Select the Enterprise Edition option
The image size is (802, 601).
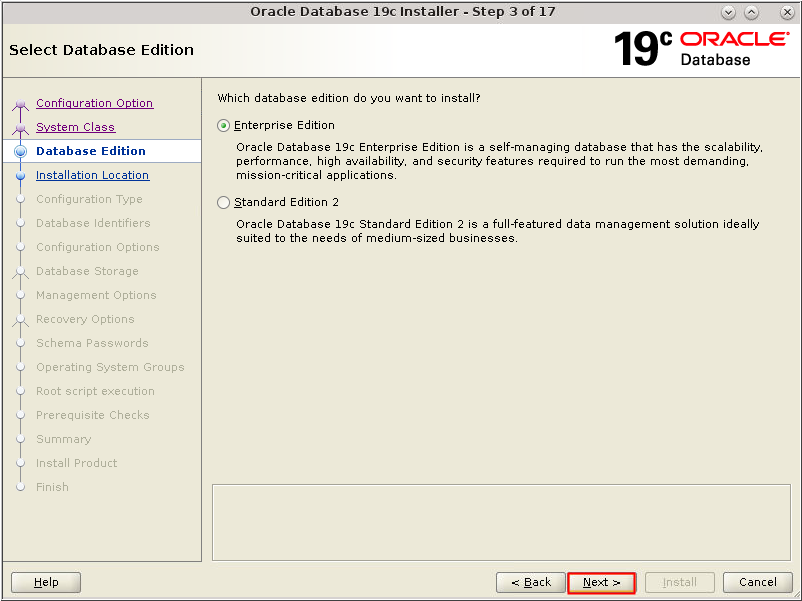point(224,126)
